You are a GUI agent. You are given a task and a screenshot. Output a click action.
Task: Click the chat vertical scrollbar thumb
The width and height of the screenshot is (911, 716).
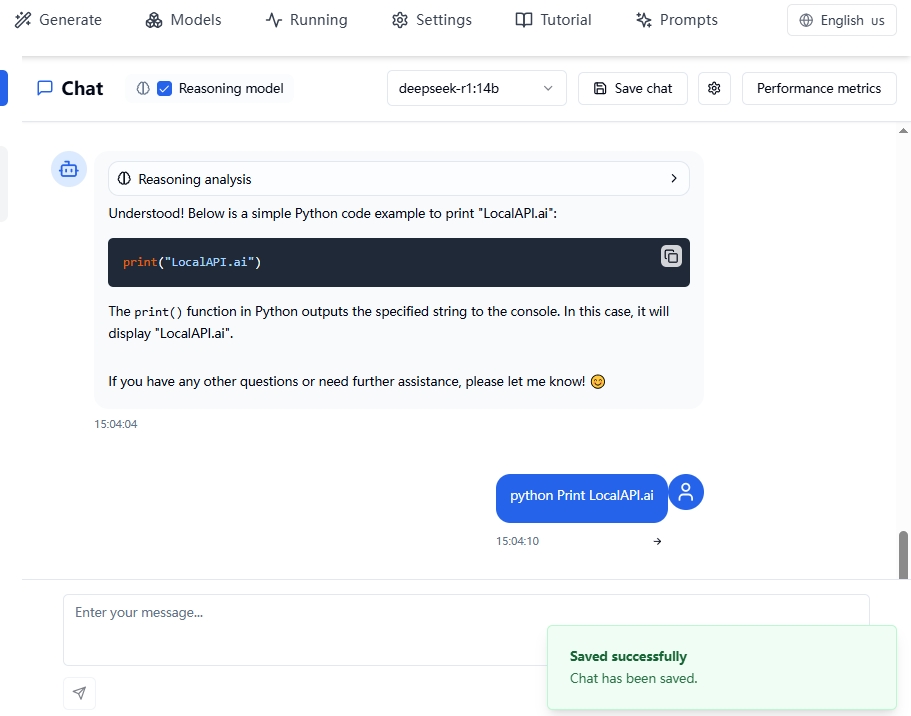click(904, 553)
